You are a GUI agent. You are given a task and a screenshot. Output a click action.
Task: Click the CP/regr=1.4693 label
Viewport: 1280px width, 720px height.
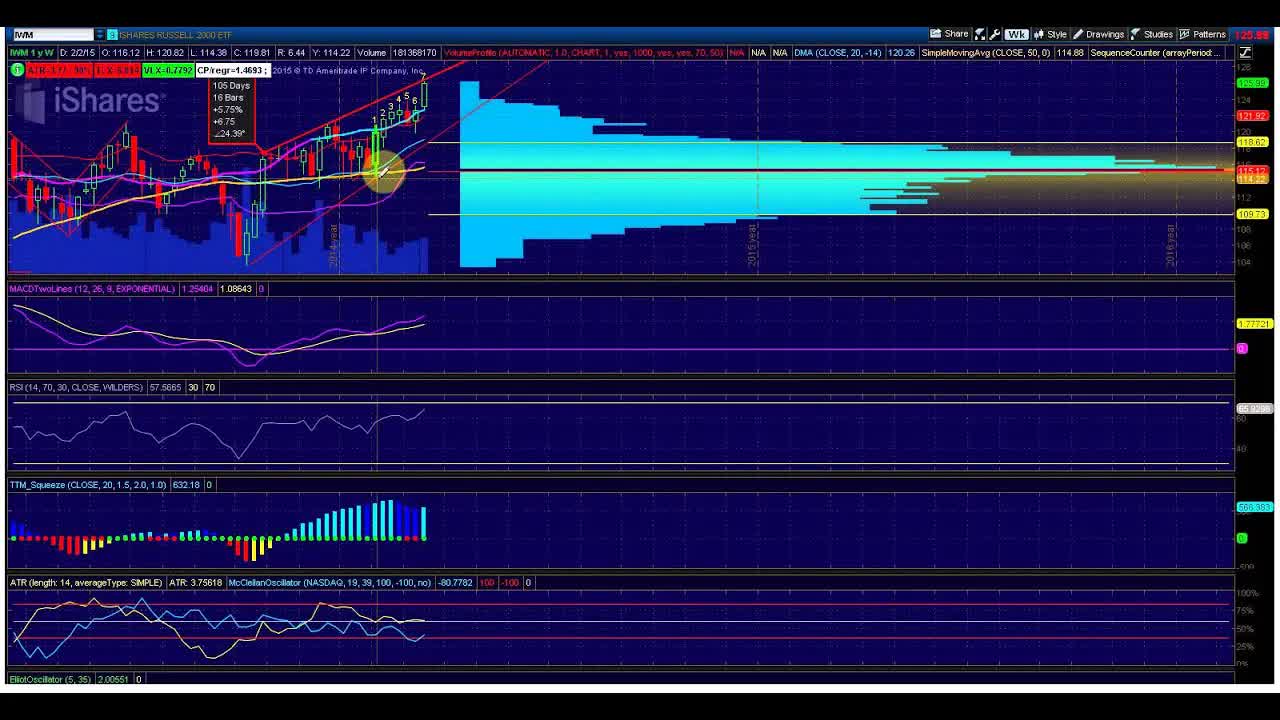(x=231, y=70)
